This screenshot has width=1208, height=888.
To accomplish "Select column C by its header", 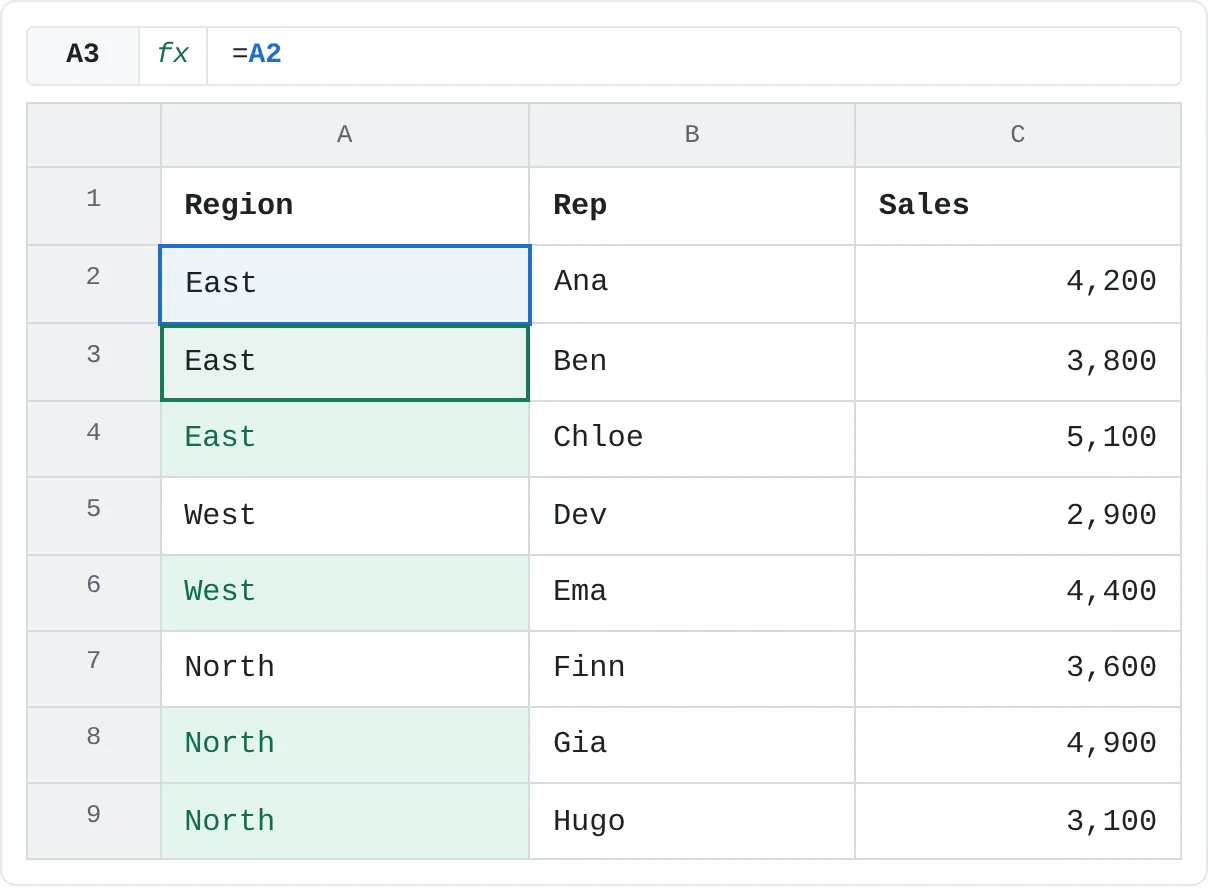I will point(1018,135).
